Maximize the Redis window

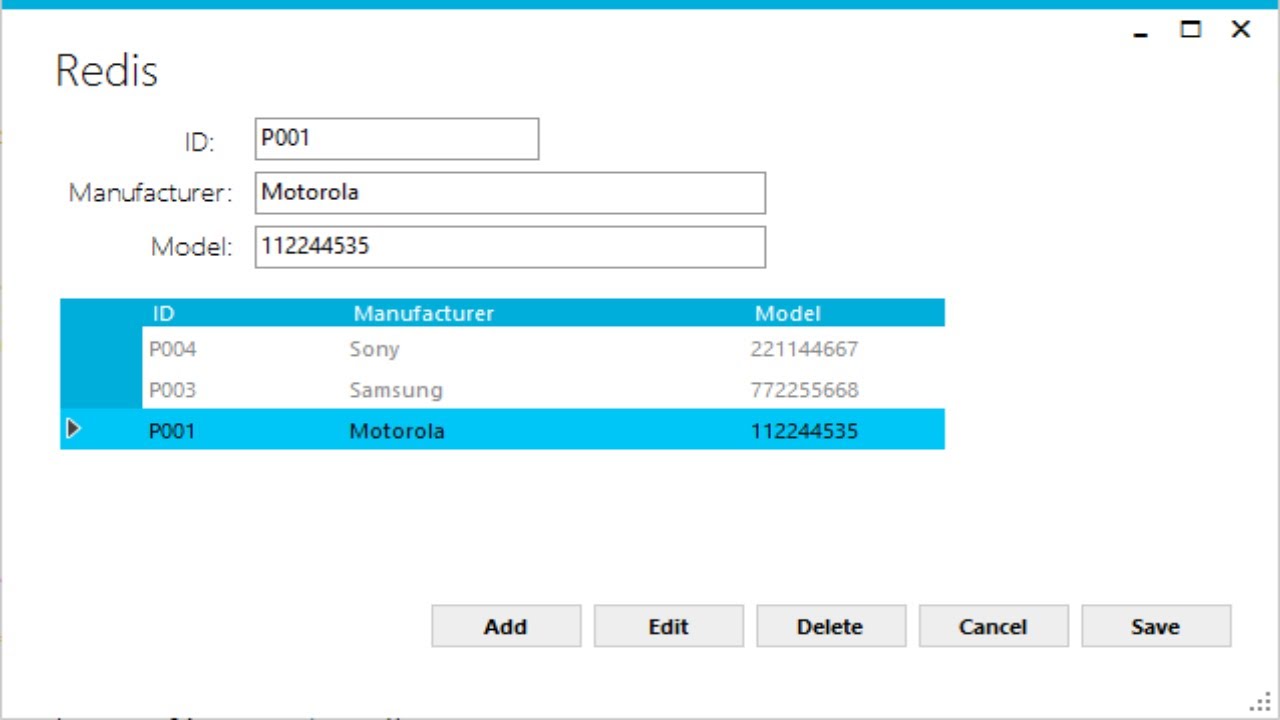1190,30
